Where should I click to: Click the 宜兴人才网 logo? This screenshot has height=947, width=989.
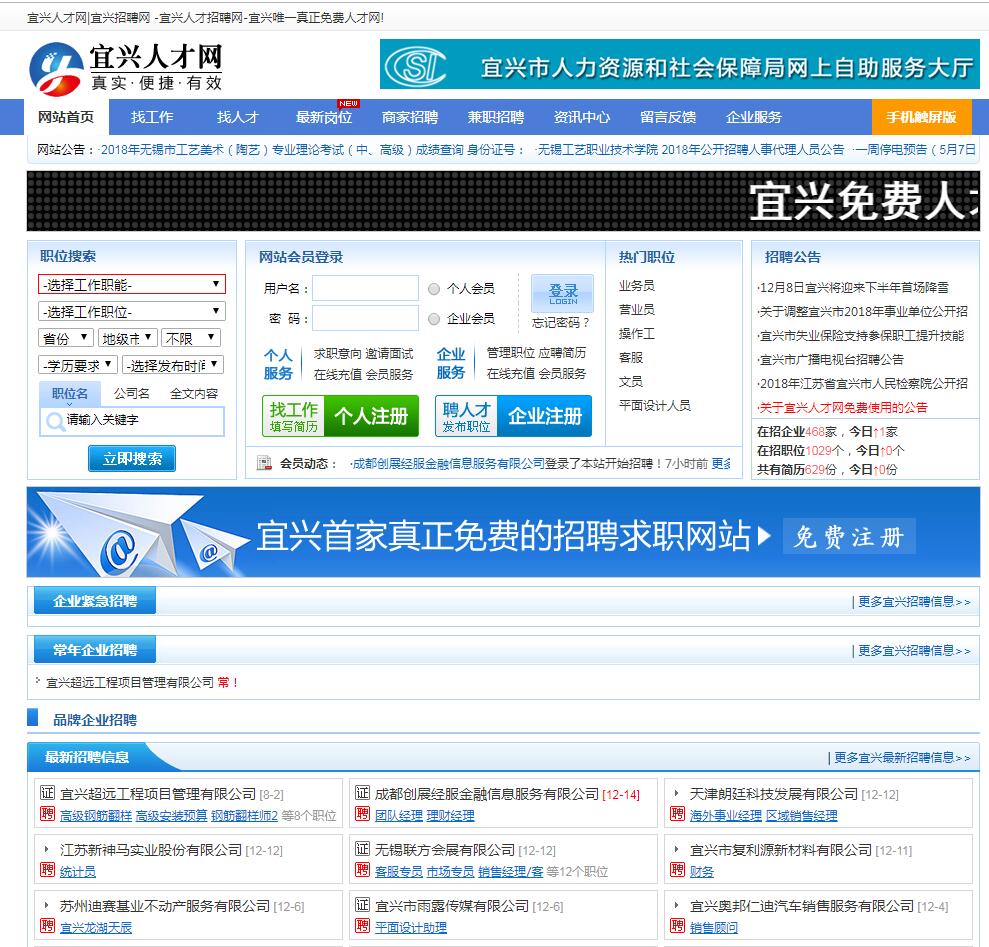126,68
